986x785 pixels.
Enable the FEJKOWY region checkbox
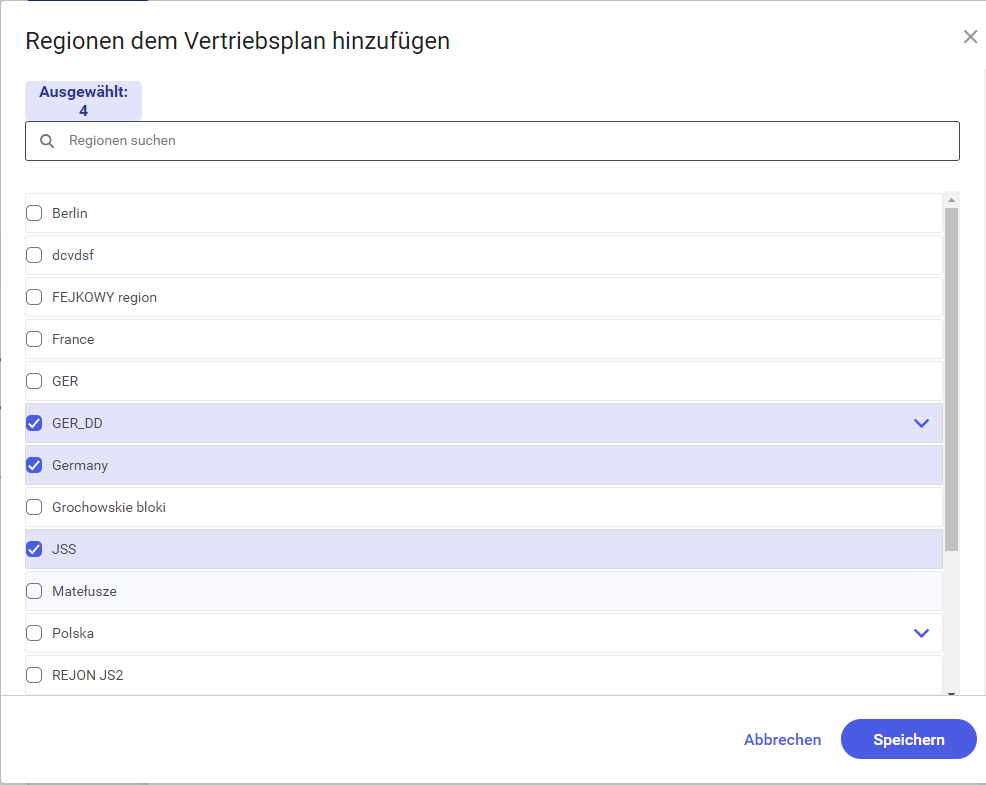(x=34, y=298)
